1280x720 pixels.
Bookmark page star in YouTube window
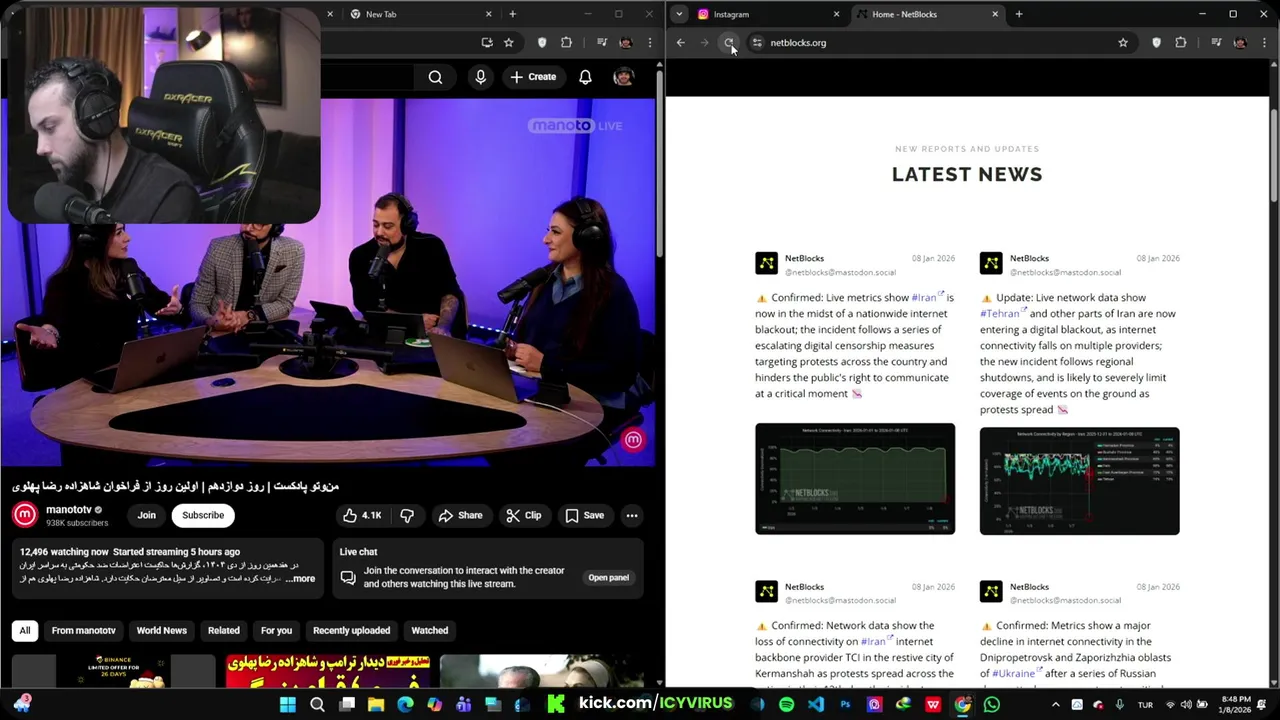pyautogui.click(x=509, y=43)
